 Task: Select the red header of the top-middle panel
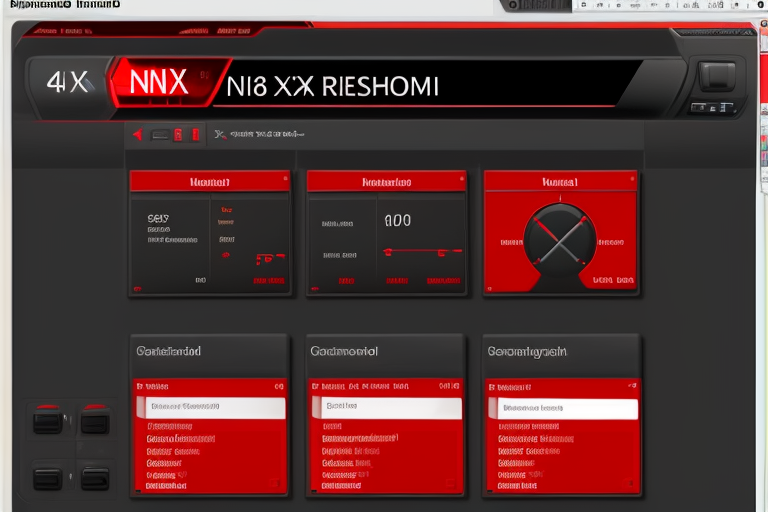pyautogui.click(x=386, y=182)
